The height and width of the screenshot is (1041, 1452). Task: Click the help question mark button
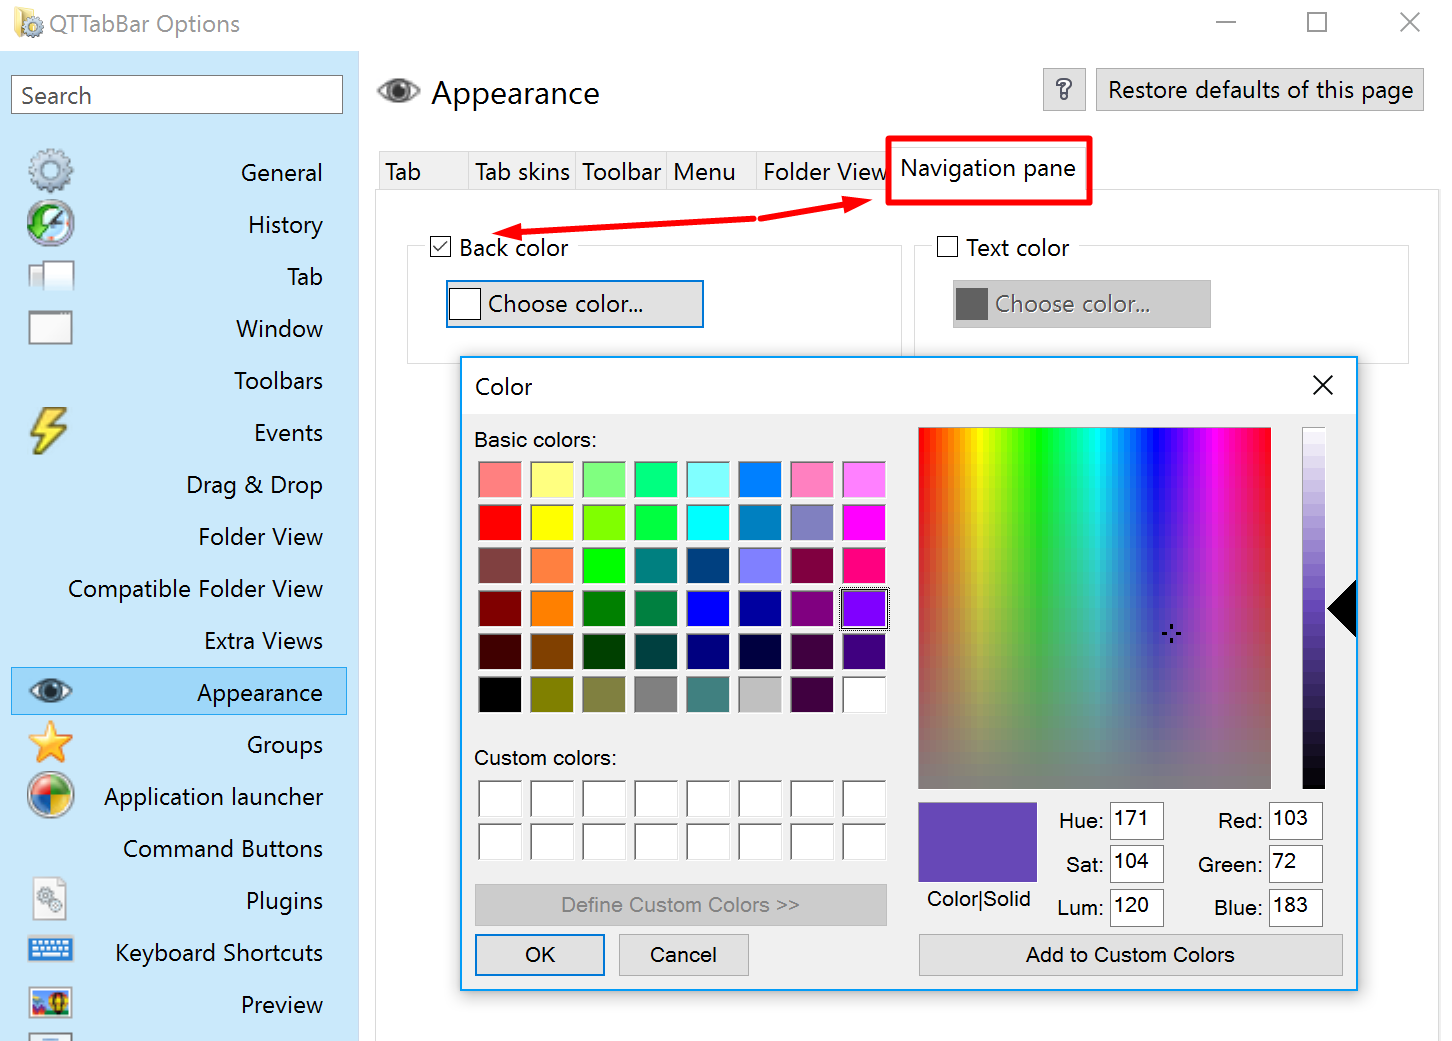[x=1063, y=89]
